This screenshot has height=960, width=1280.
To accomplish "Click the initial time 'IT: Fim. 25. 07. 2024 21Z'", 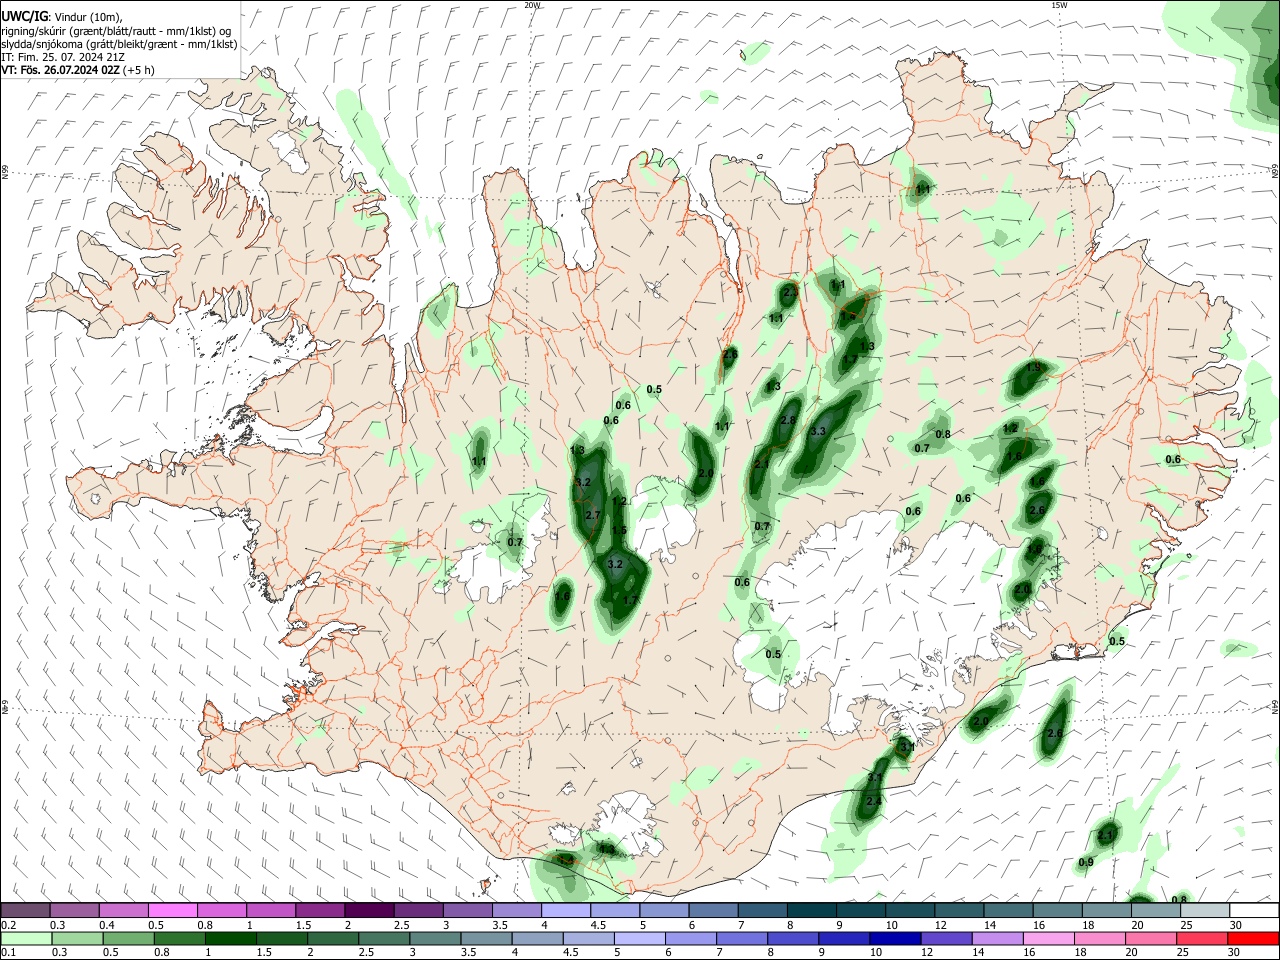I will (x=63, y=57).
